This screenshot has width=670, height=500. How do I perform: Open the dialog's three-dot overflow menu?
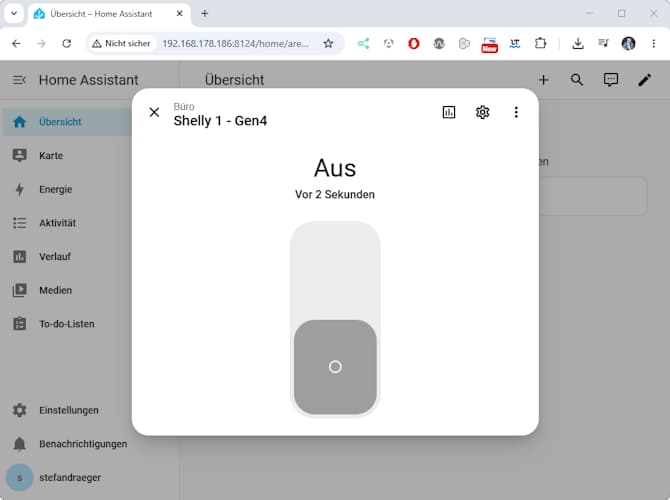(x=516, y=112)
